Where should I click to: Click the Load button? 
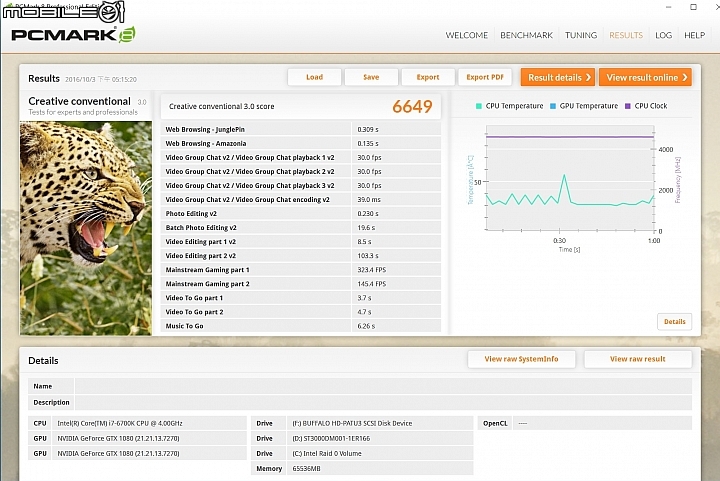[315, 77]
